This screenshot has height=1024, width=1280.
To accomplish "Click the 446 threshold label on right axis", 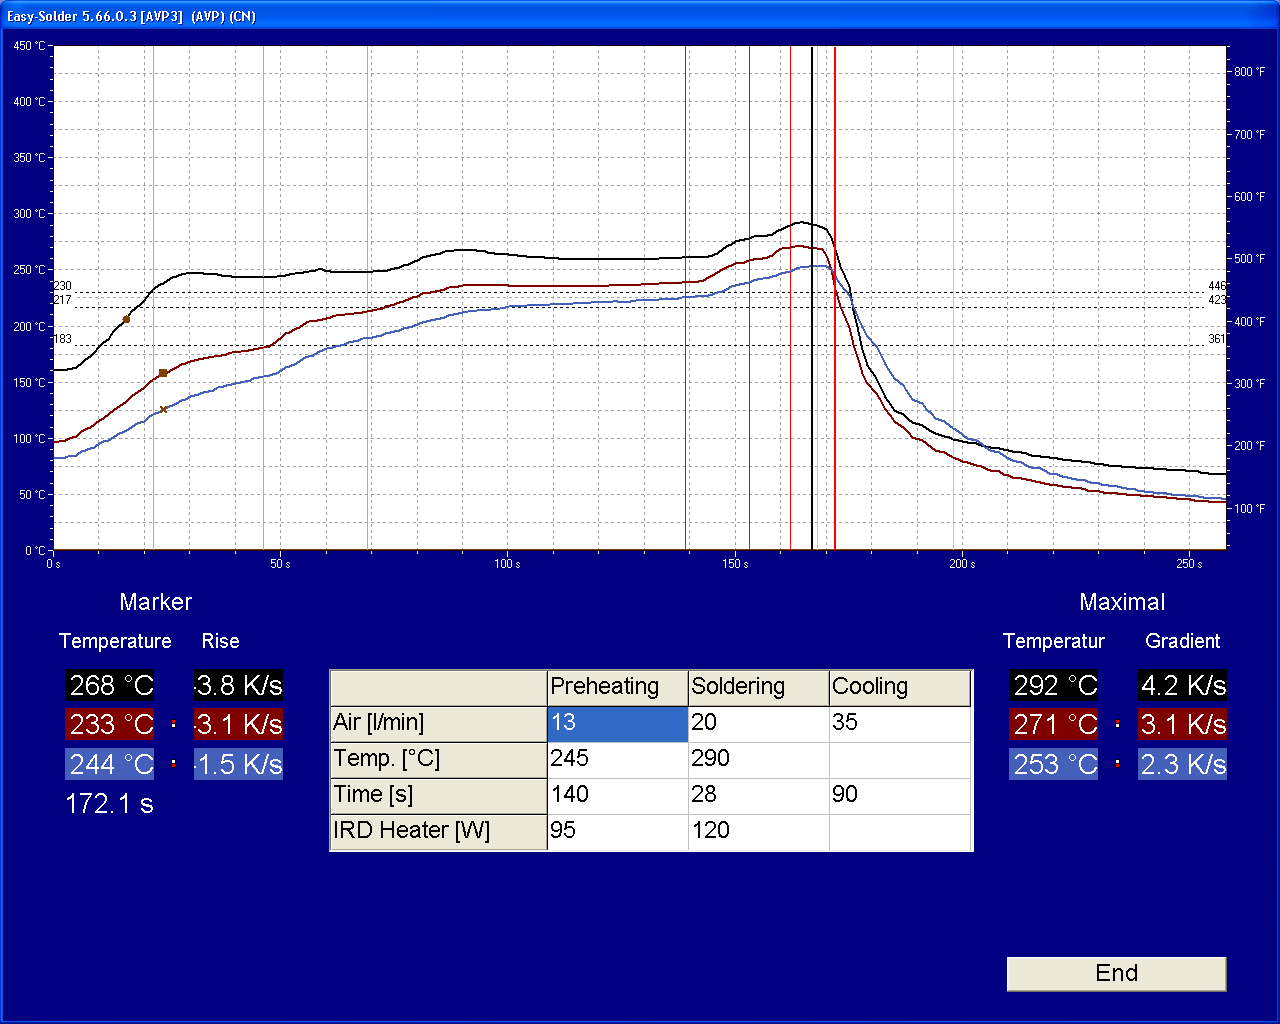I will point(1217,286).
